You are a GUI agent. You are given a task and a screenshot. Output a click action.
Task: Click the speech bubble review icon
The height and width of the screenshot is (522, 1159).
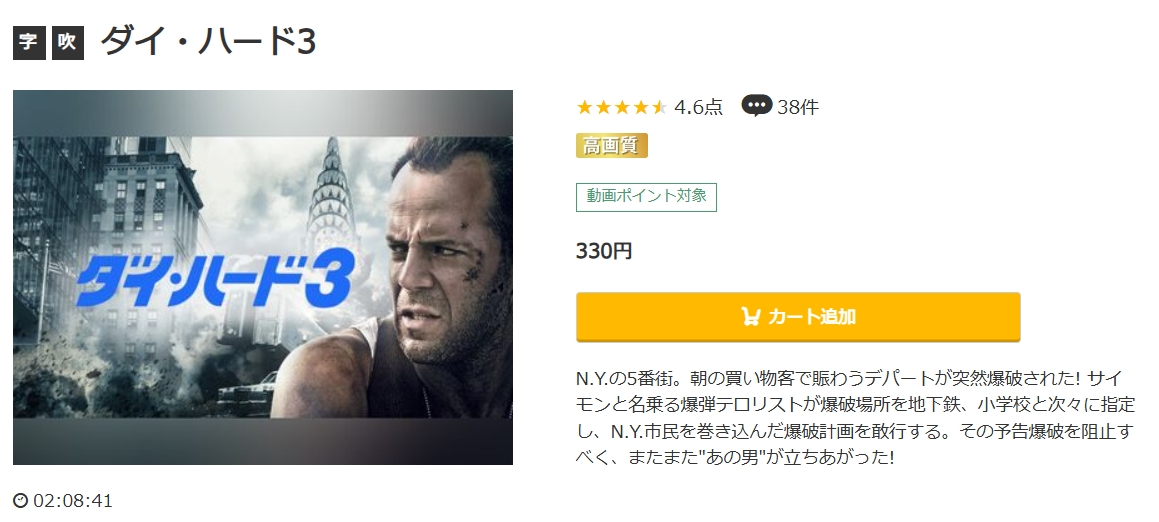tap(756, 106)
